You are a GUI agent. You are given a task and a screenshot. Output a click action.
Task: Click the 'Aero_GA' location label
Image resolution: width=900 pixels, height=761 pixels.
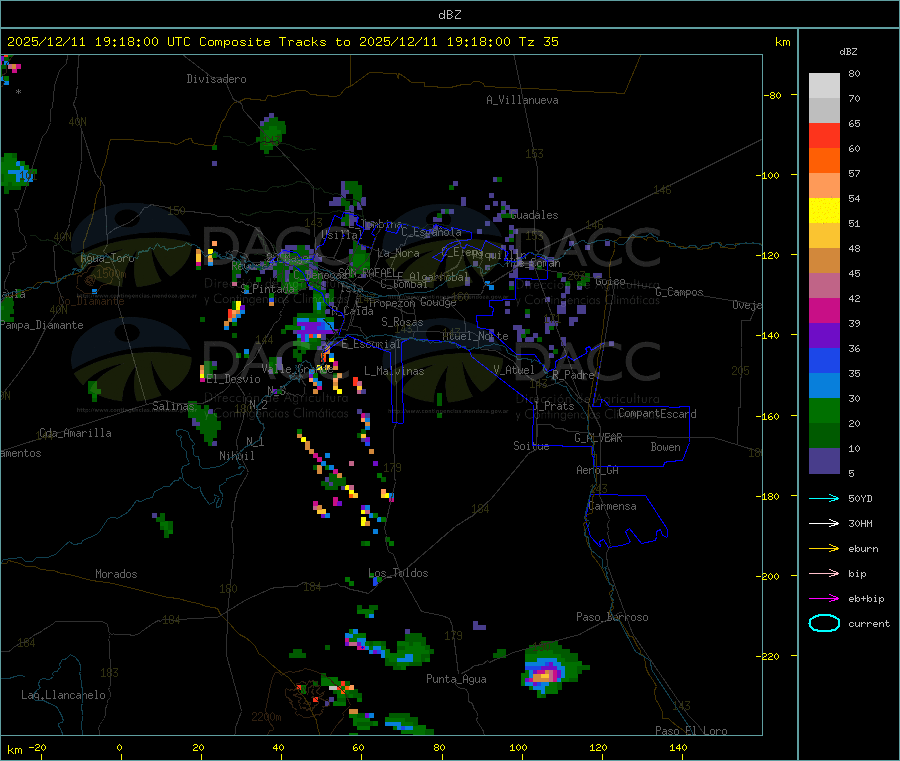tap(598, 470)
